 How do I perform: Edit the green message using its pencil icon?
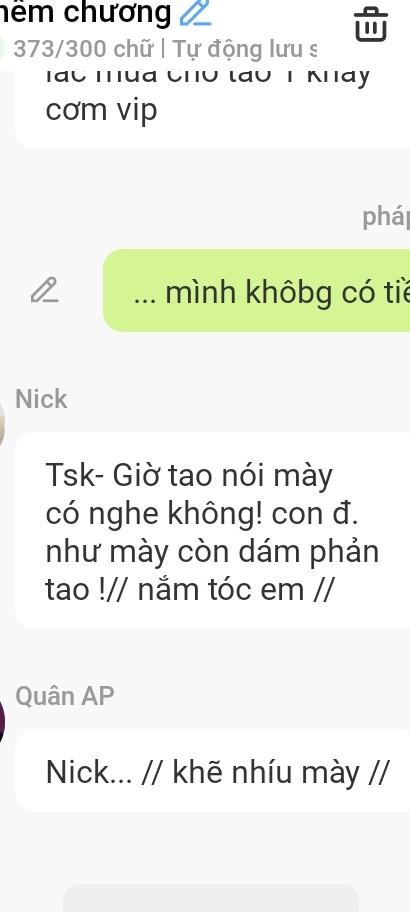(x=45, y=290)
